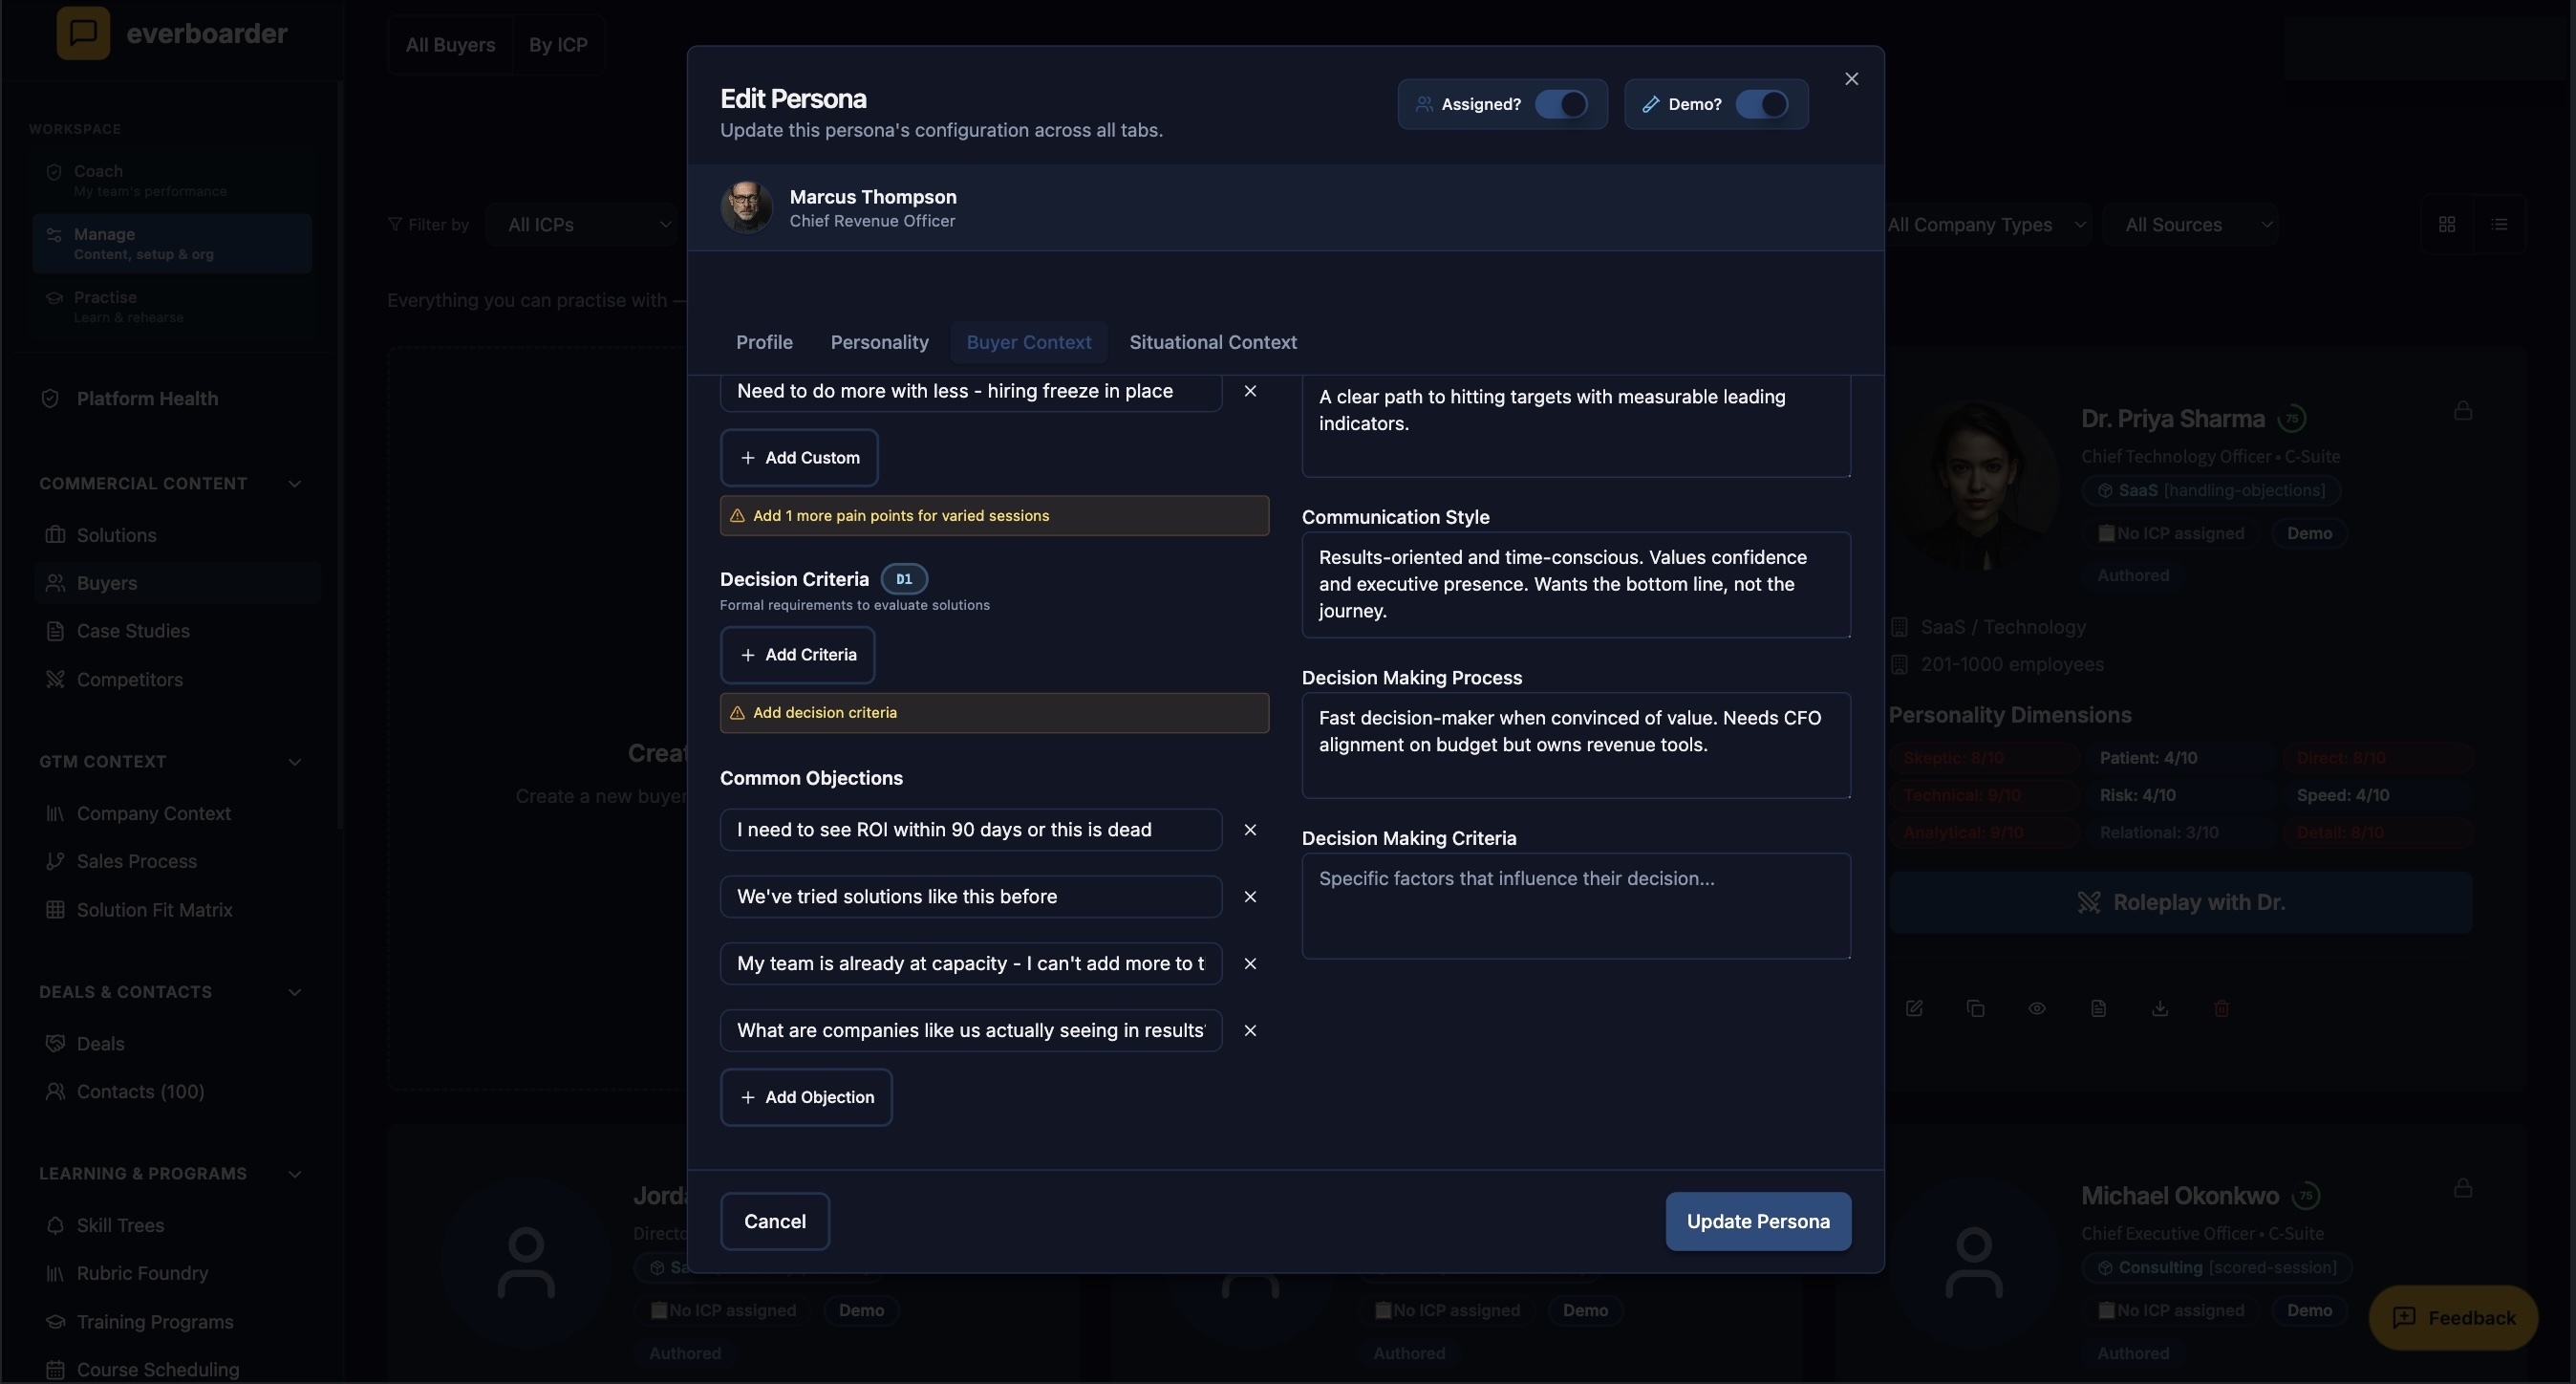Click the Add Criteria button
Viewport: 2576px width, 1384px height.
(797, 655)
